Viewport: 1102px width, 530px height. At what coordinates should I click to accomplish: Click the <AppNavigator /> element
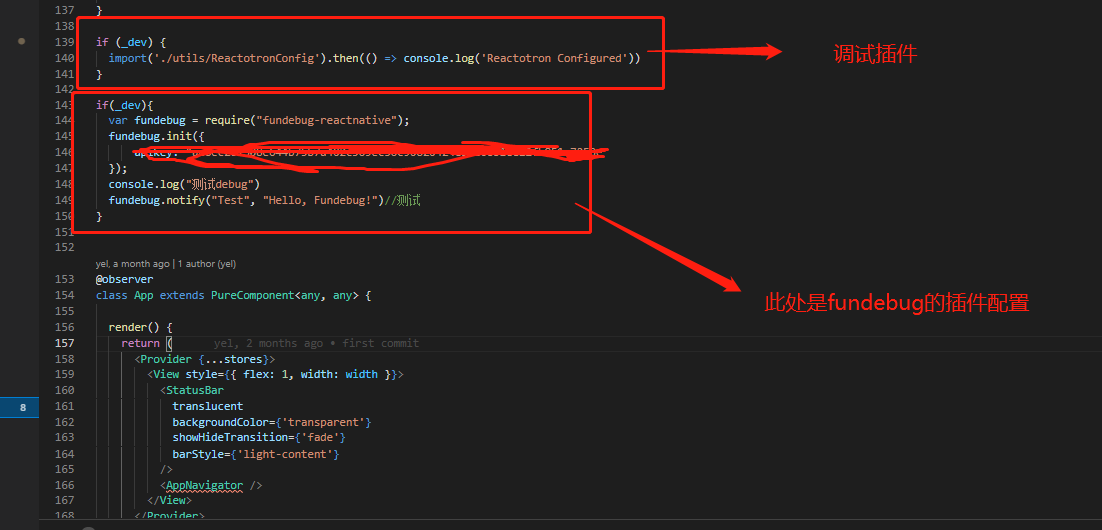click(x=211, y=485)
